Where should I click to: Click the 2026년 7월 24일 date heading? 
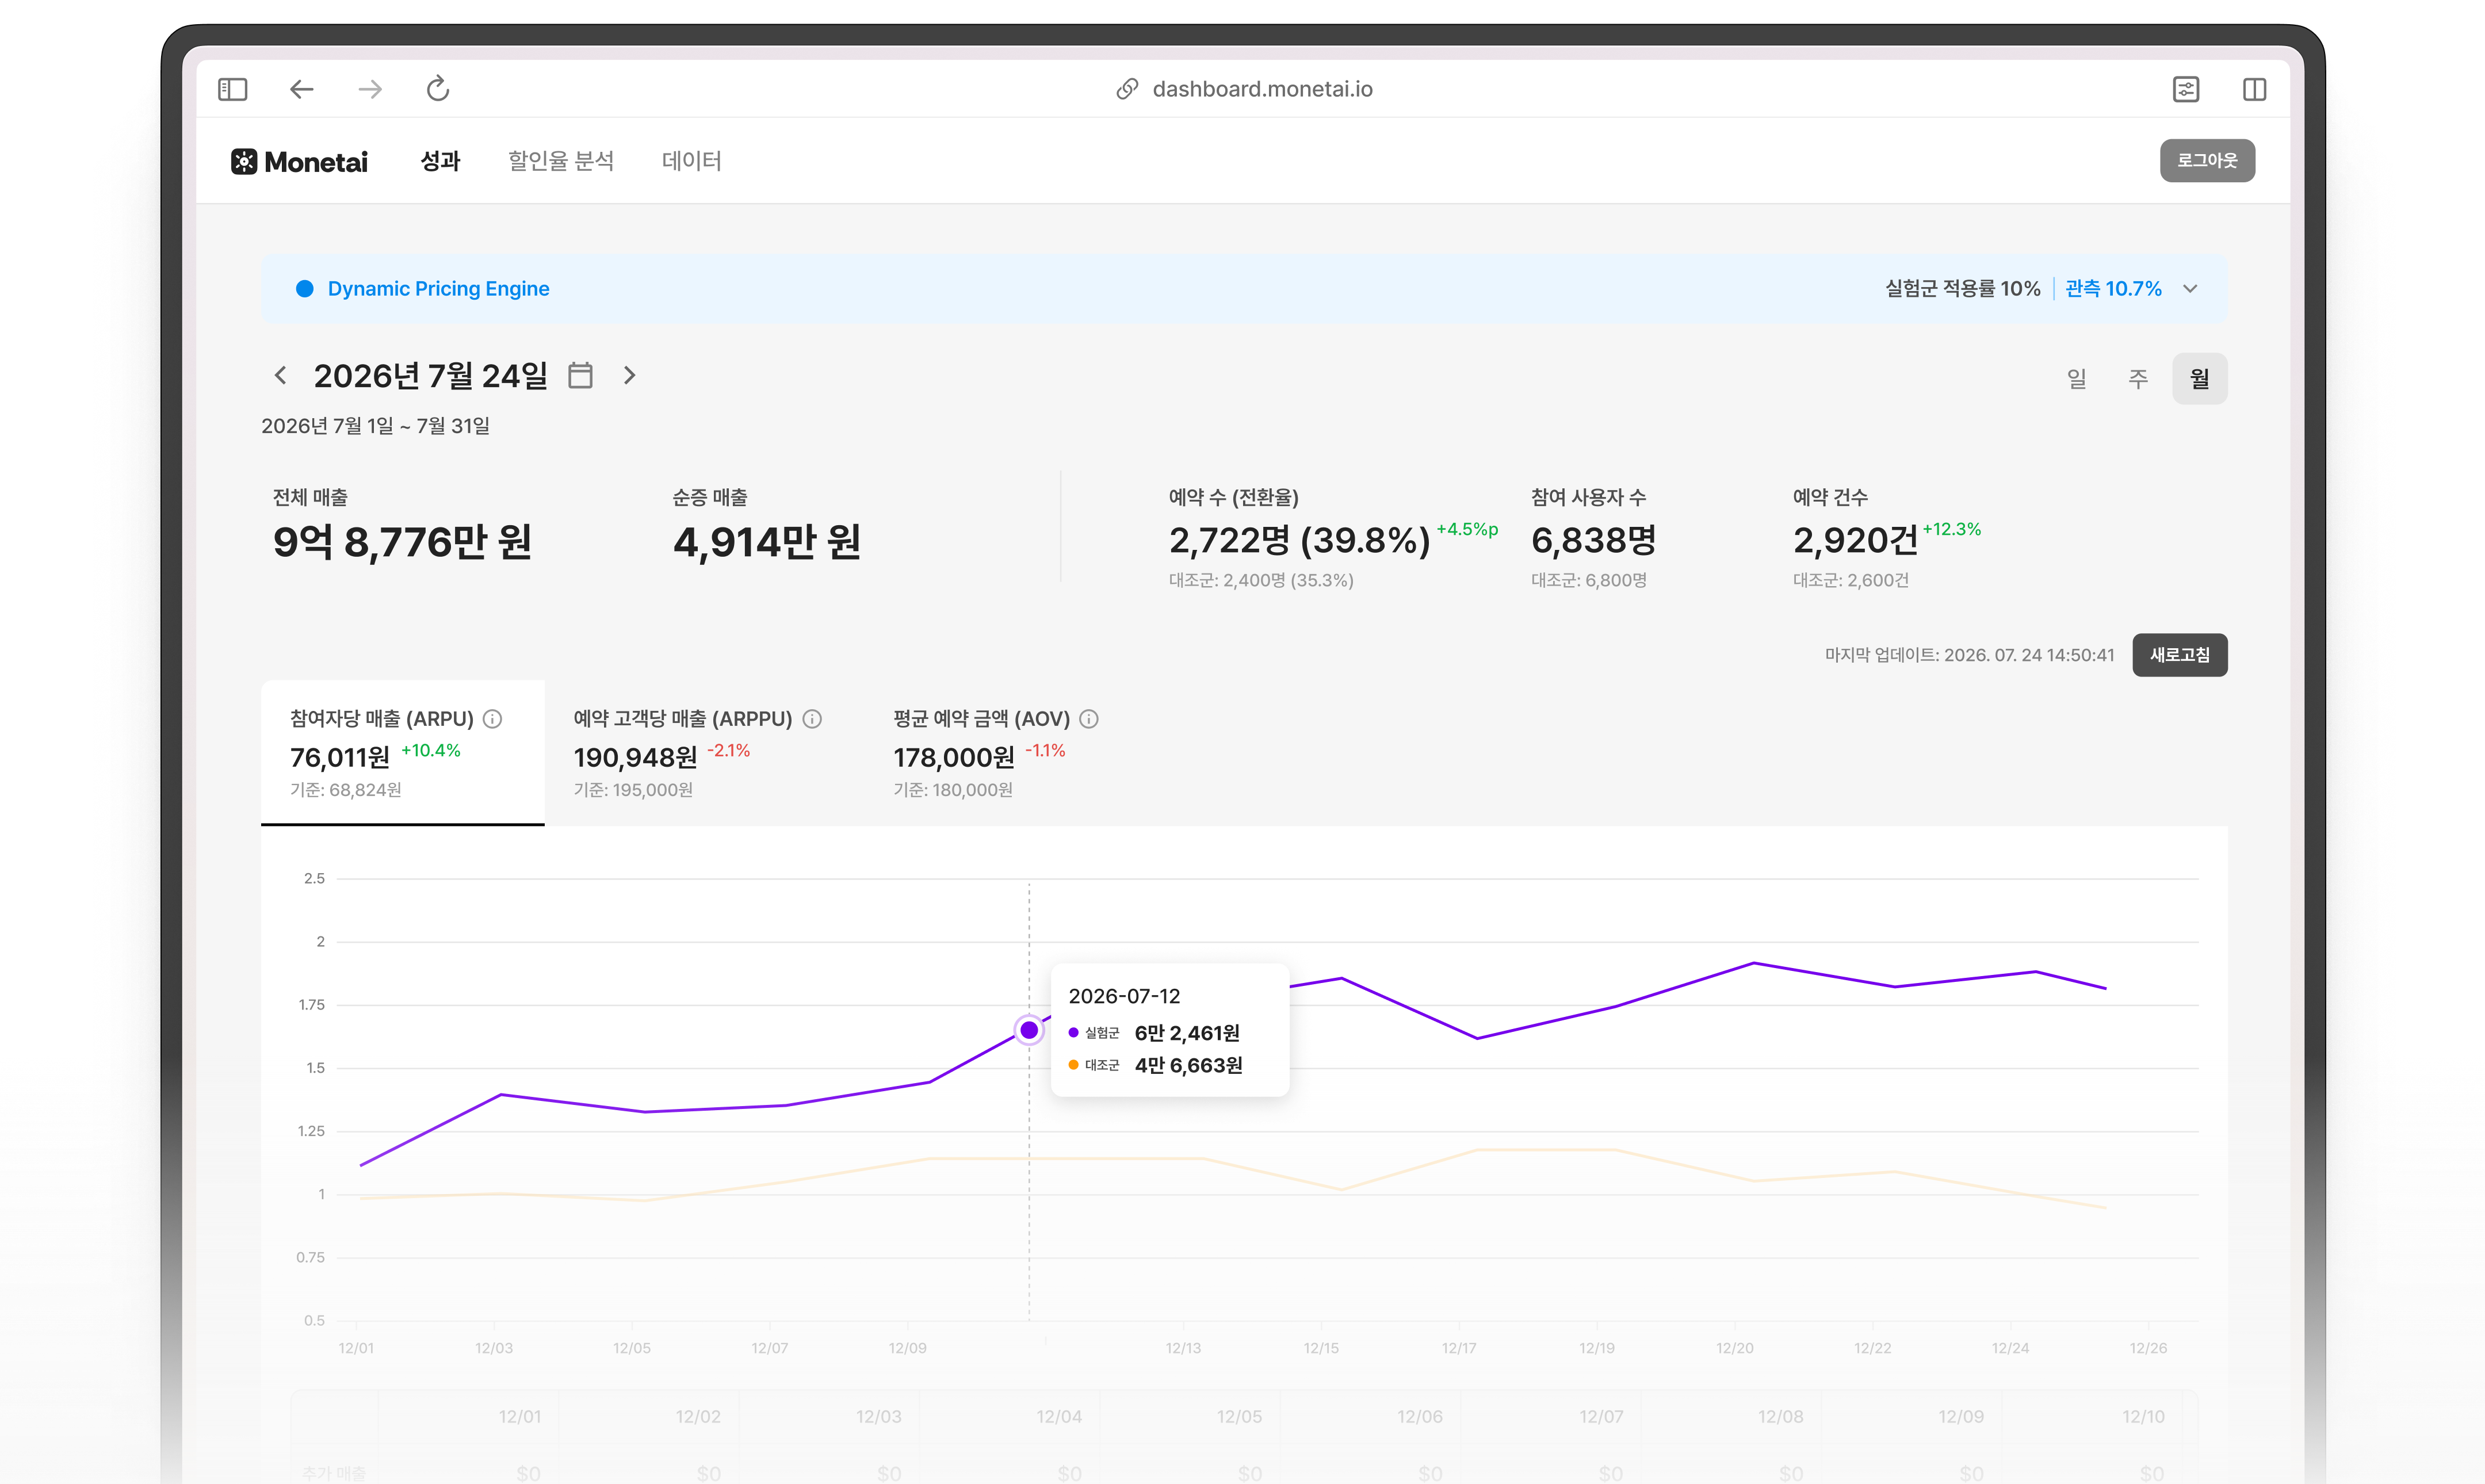[431, 376]
